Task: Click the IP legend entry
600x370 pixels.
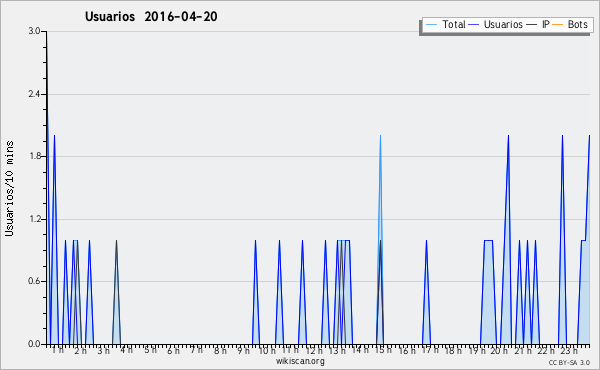Action: tap(538, 24)
